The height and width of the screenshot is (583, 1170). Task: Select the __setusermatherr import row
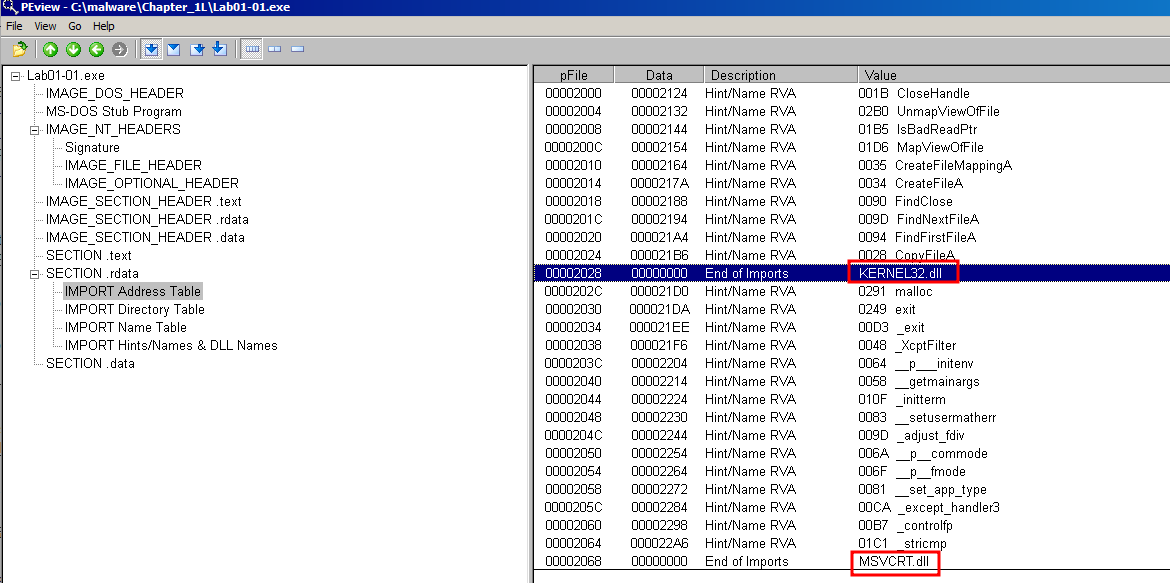(x=852, y=417)
